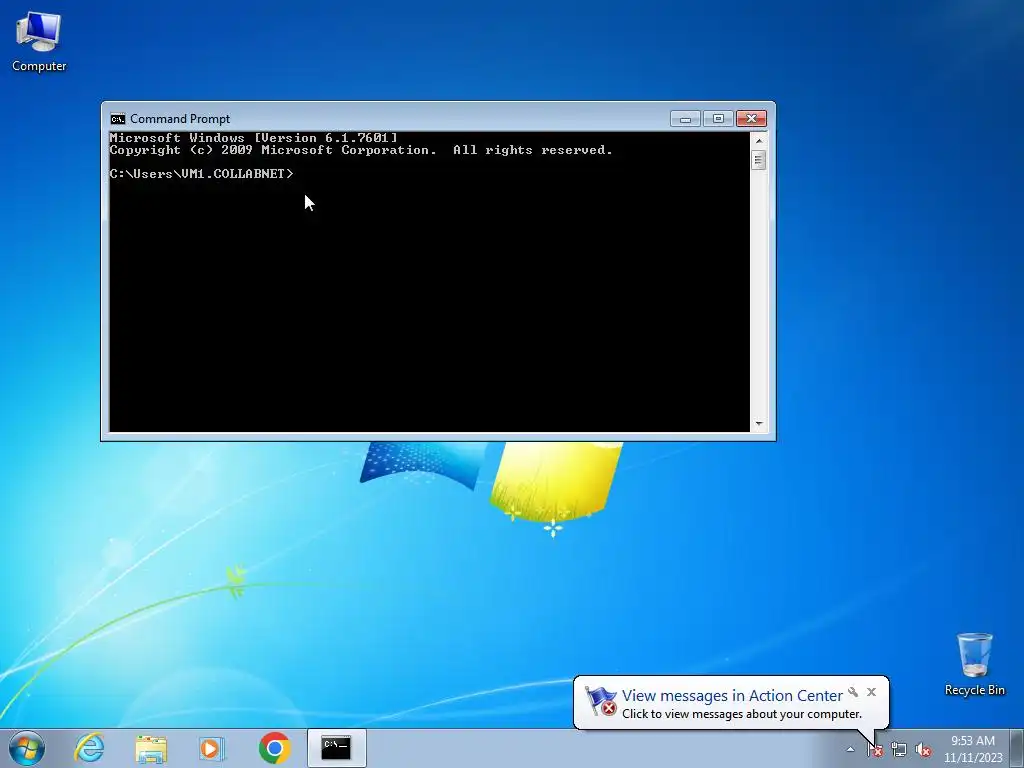Launch Google Chrome from the taskbar
Screen dimensions: 1024x768
click(274, 748)
